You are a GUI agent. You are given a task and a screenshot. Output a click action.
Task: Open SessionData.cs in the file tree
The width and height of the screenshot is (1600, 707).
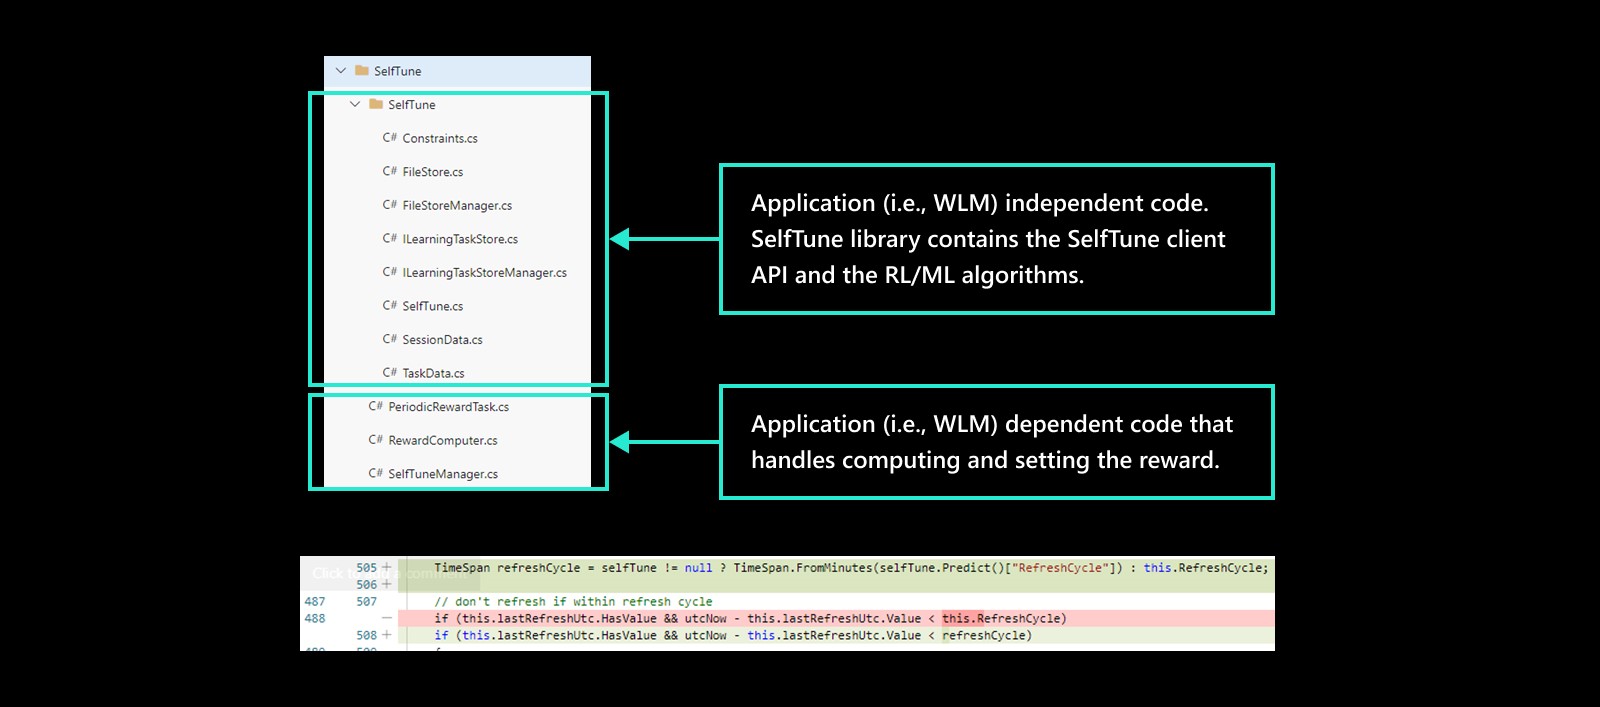(x=442, y=340)
